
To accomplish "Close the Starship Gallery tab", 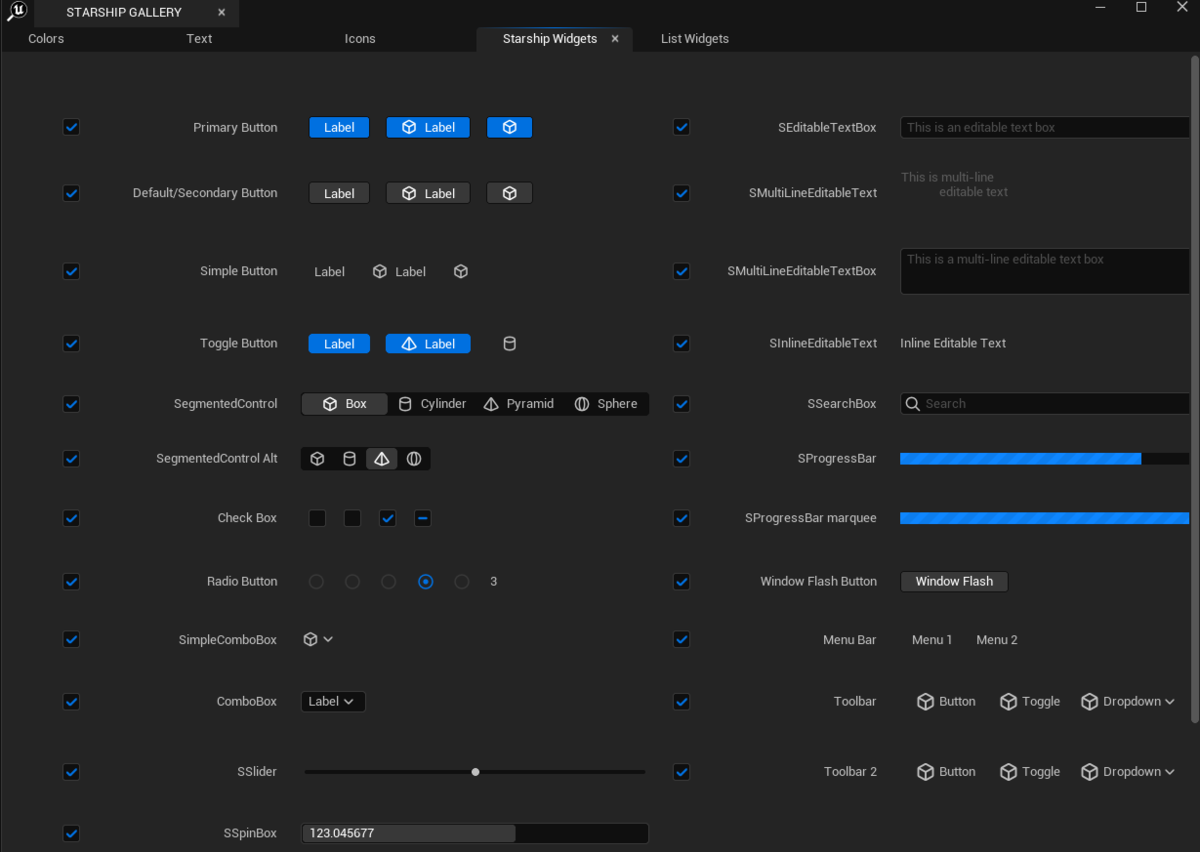I will [x=222, y=12].
